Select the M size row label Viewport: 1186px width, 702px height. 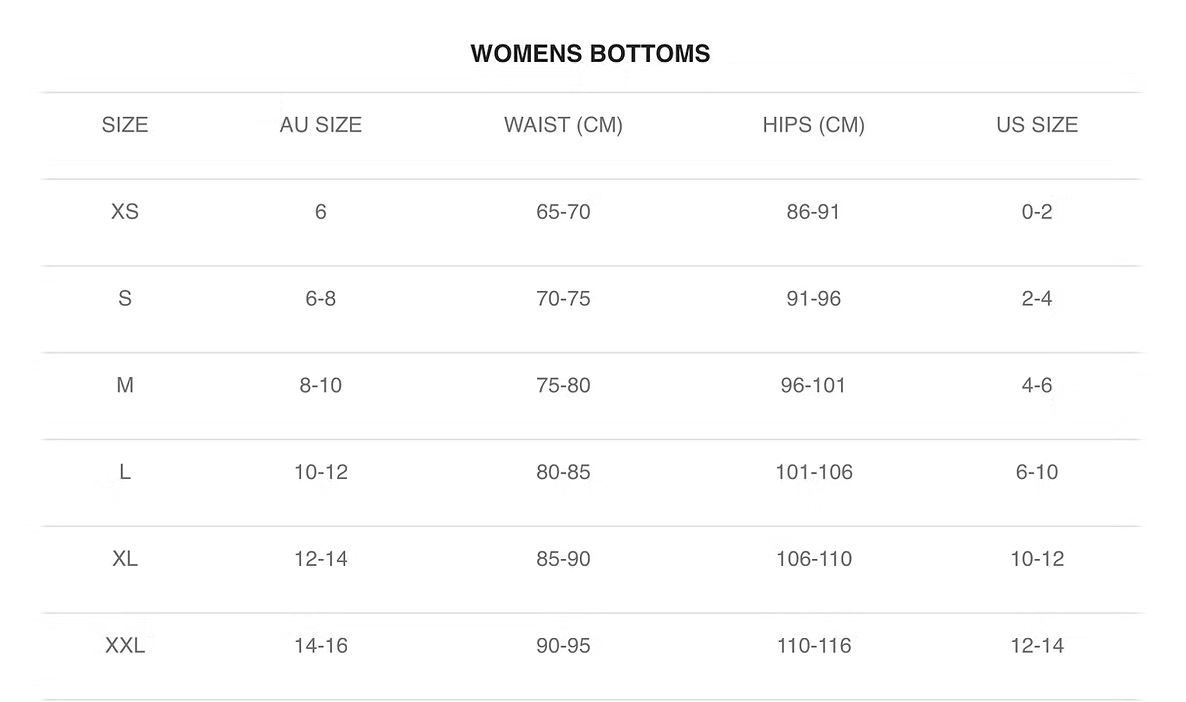[x=125, y=385]
